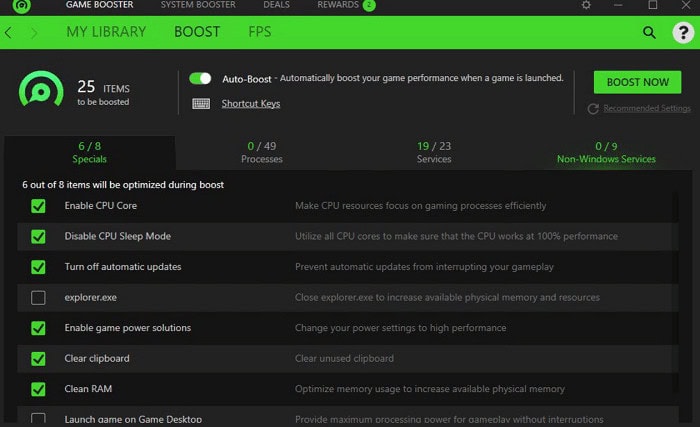Click 'Make CPU resources focus' description
Screen dimensions: 700x427
[x=421, y=206]
